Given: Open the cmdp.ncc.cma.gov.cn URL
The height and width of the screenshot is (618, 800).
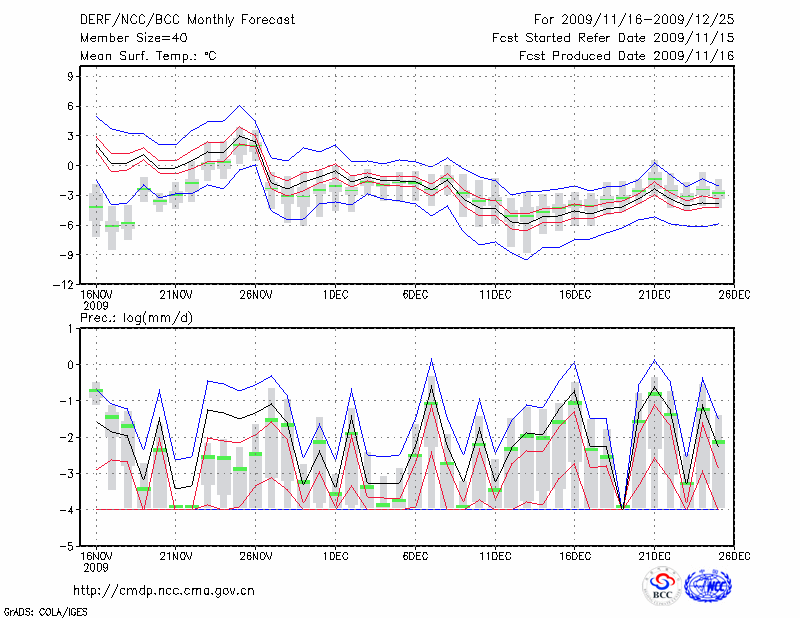Looking at the screenshot, I should point(165,590).
